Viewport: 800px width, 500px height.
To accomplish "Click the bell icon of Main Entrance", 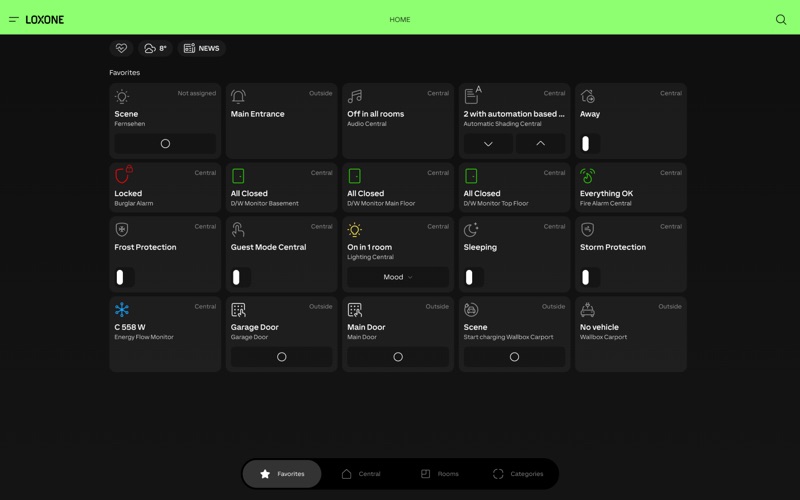I will coord(238,96).
